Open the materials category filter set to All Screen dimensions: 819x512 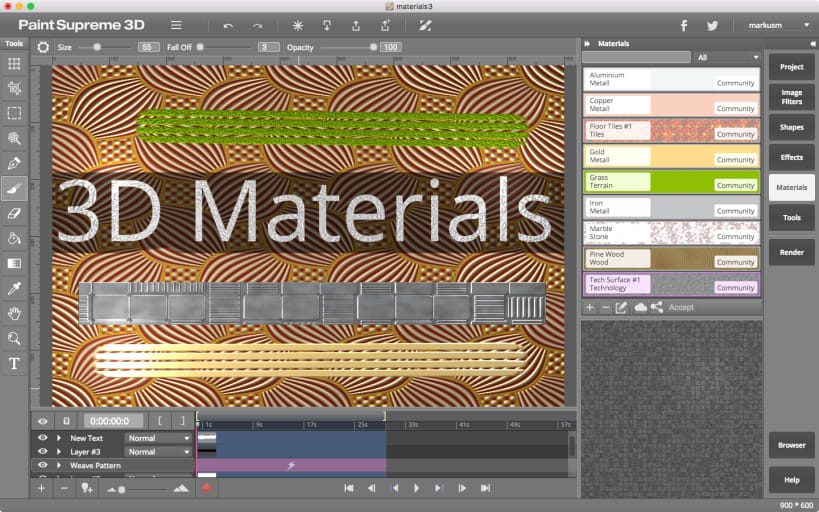pyautogui.click(x=728, y=58)
